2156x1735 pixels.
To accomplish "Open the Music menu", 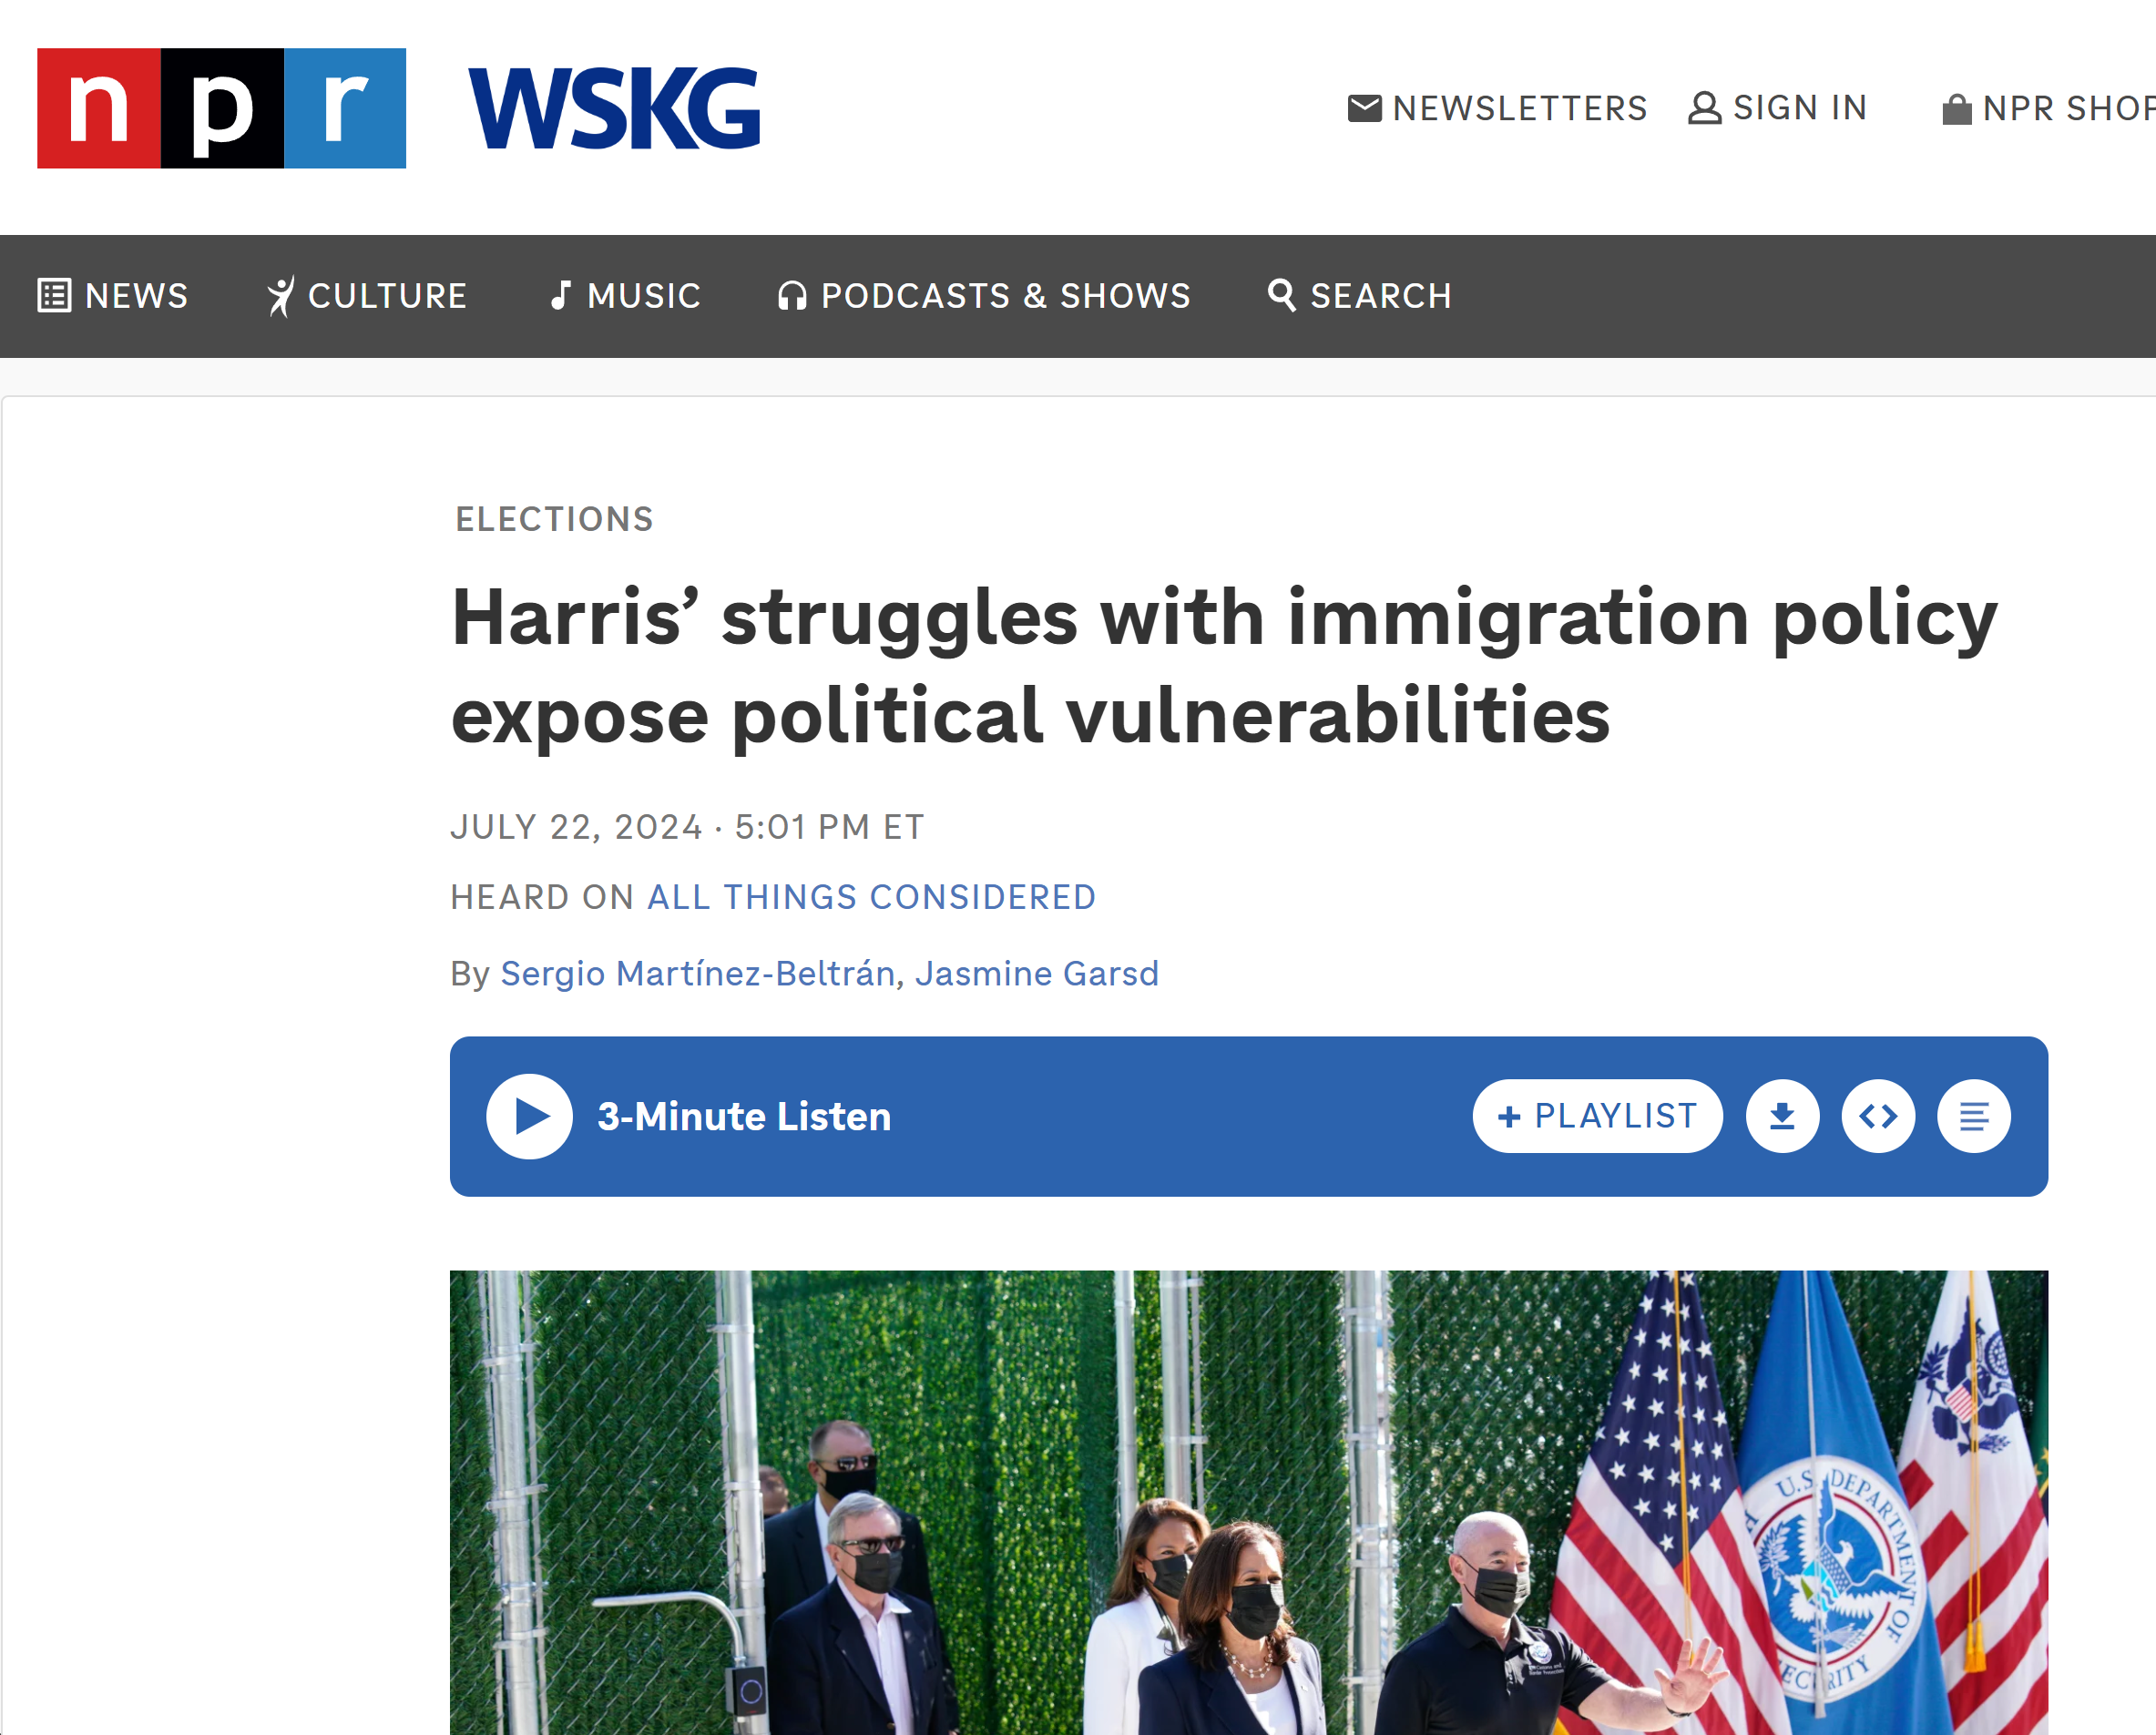I will [626, 296].
